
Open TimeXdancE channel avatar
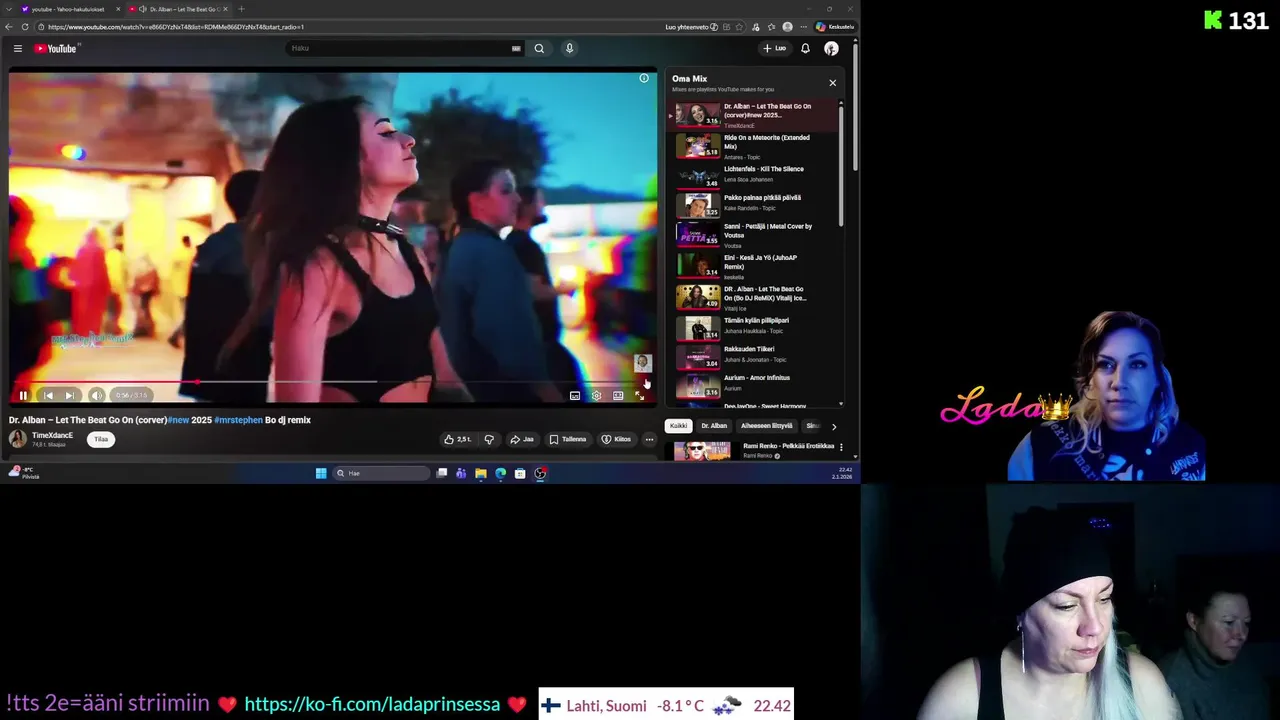coord(18,439)
